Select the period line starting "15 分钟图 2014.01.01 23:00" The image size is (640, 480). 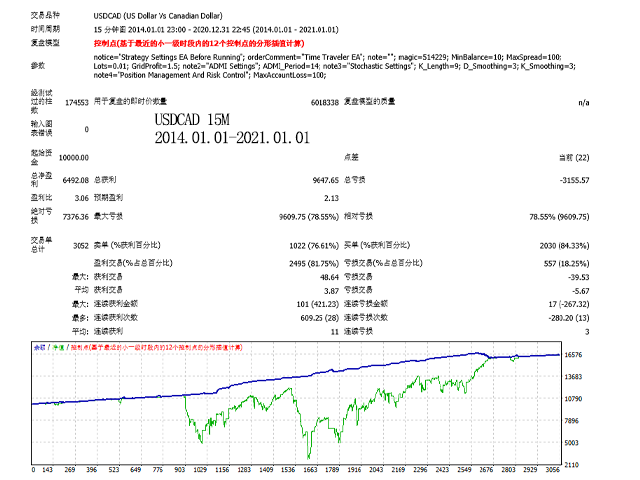click(x=216, y=30)
